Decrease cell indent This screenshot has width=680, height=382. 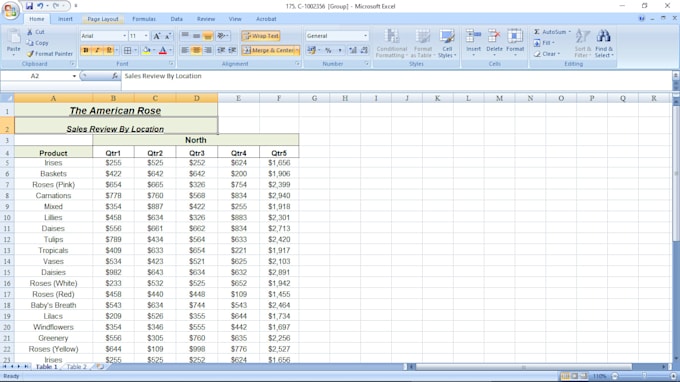[221, 50]
